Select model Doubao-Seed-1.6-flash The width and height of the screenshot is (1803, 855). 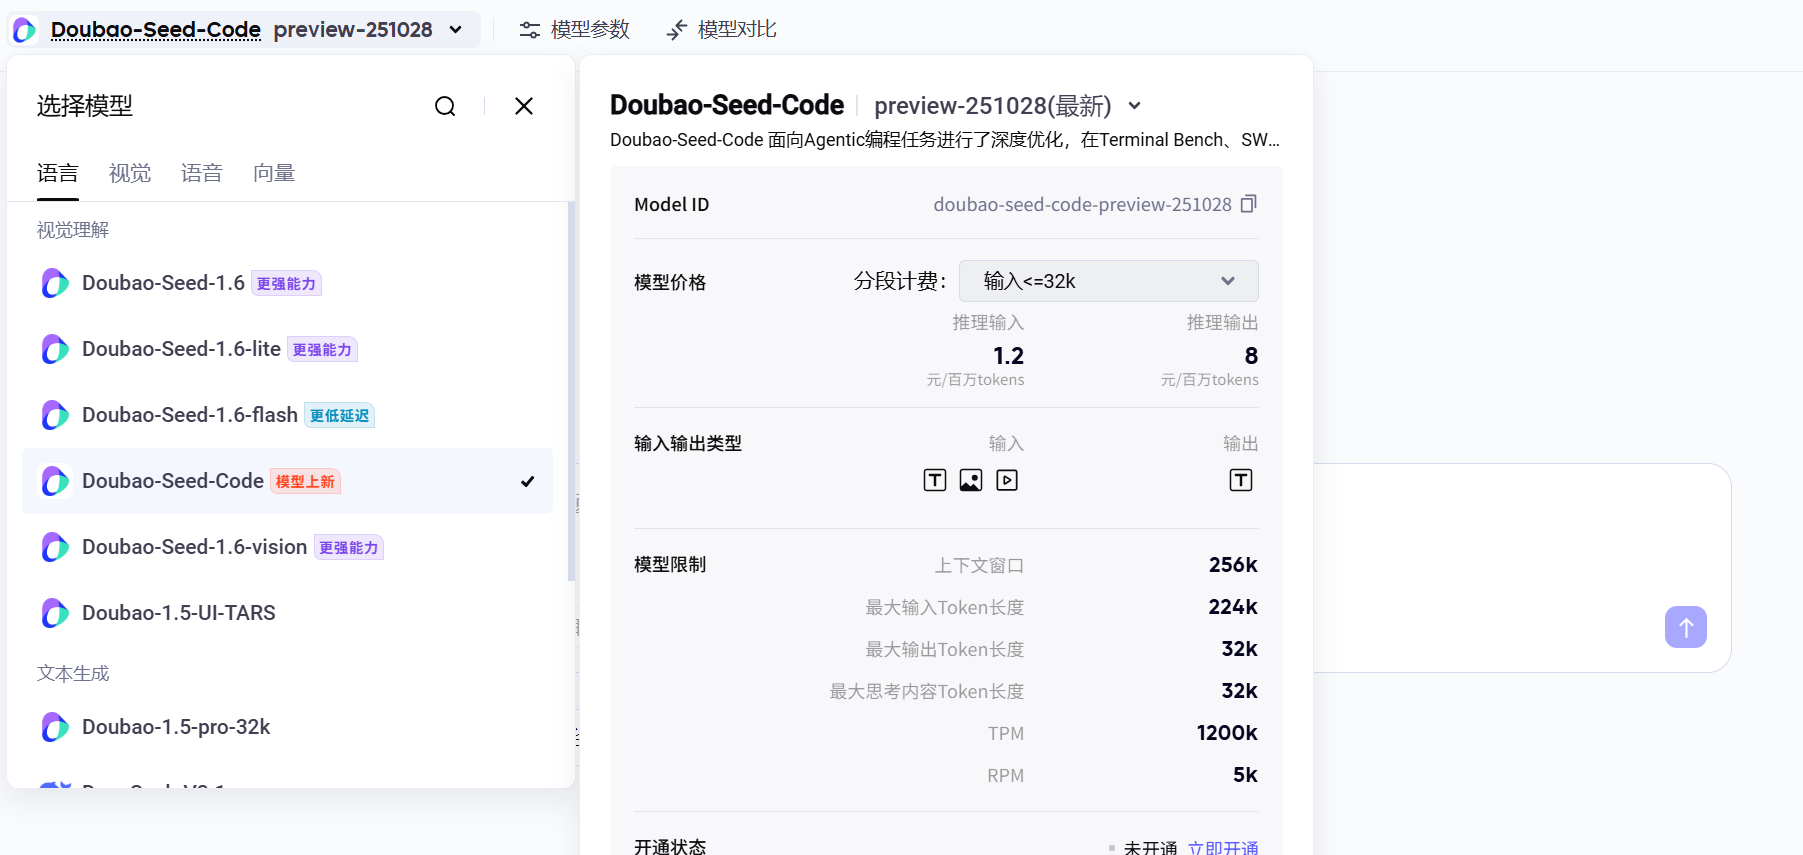click(x=287, y=415)
